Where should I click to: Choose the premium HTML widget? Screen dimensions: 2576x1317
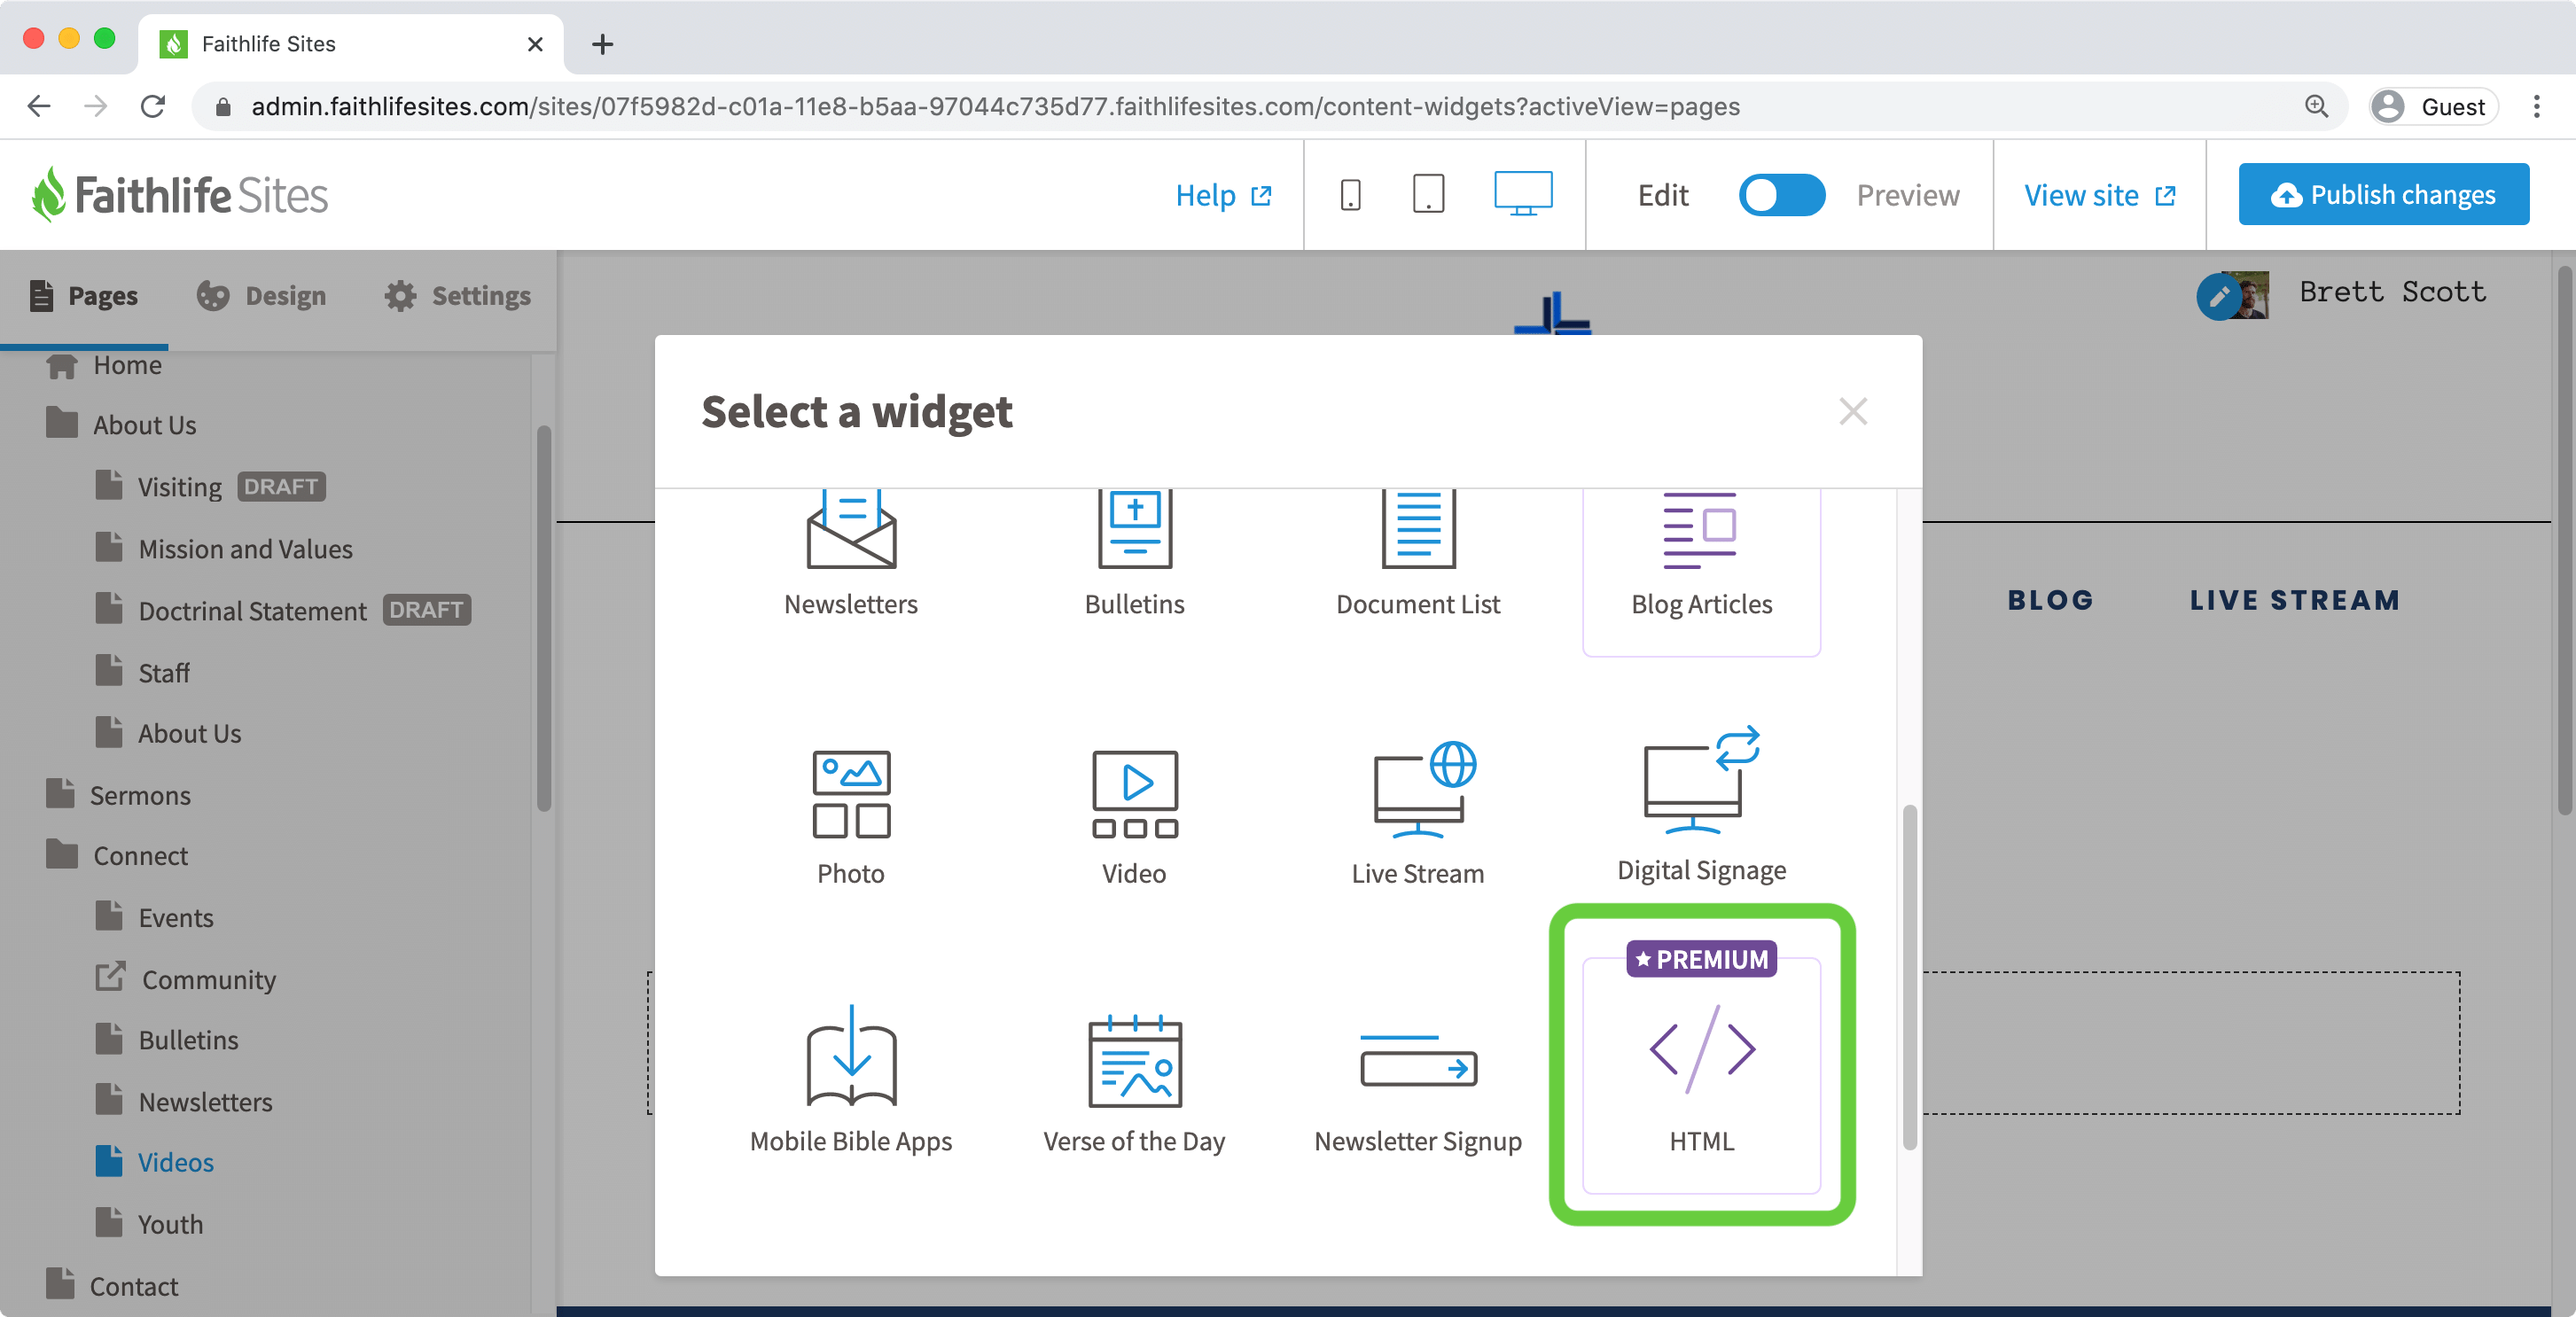pyautogui.click(x=1701, y=1075)
